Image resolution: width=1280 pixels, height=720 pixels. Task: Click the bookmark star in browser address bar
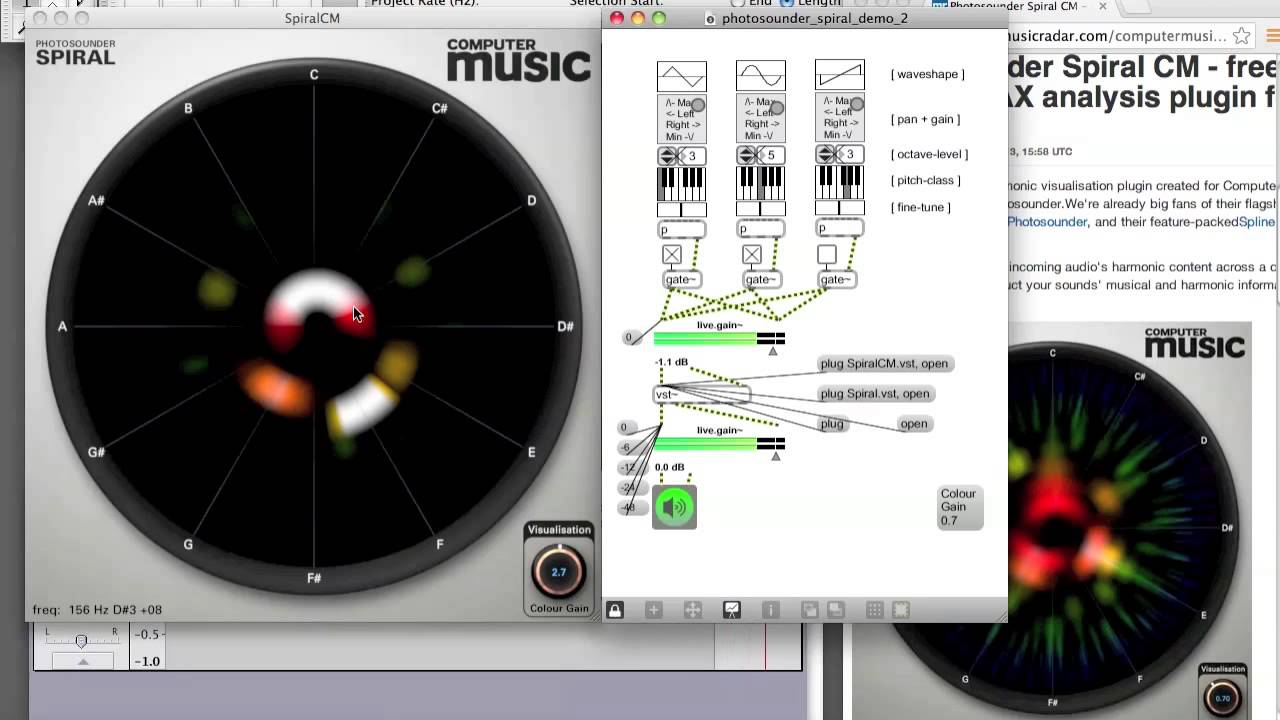coord(1241,36)
